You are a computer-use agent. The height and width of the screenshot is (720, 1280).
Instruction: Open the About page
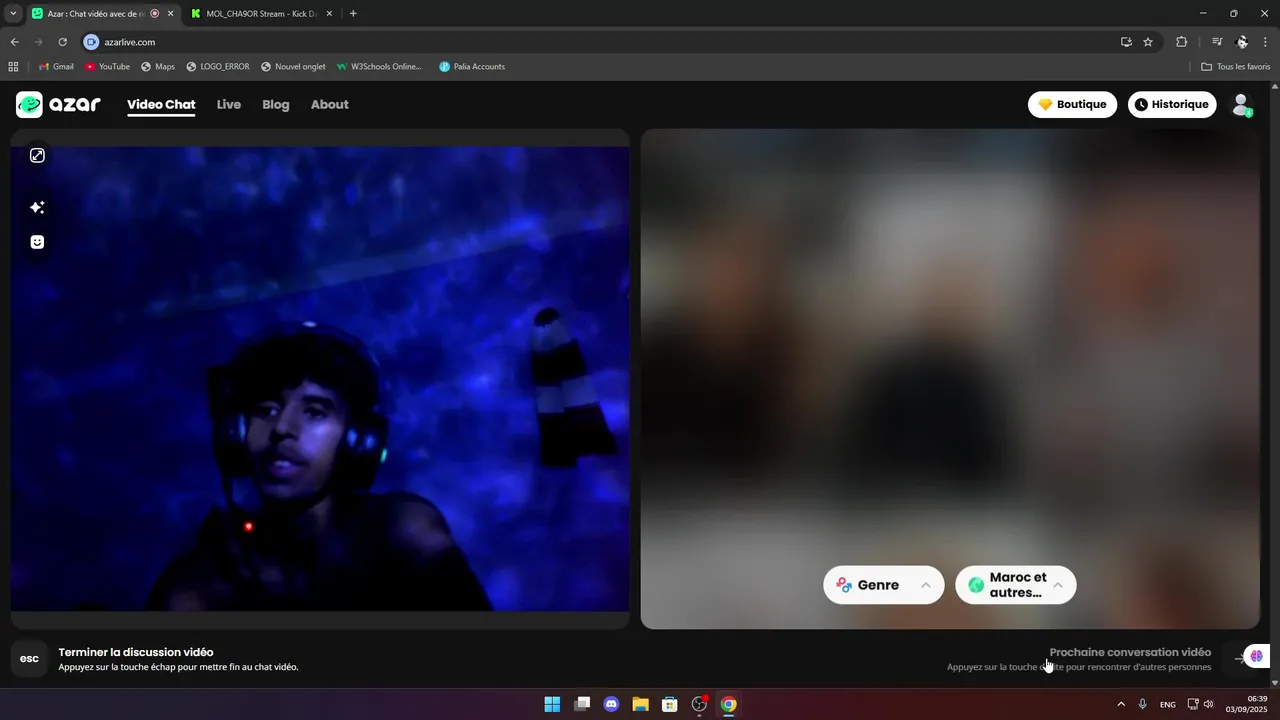[x=330, y=104]
